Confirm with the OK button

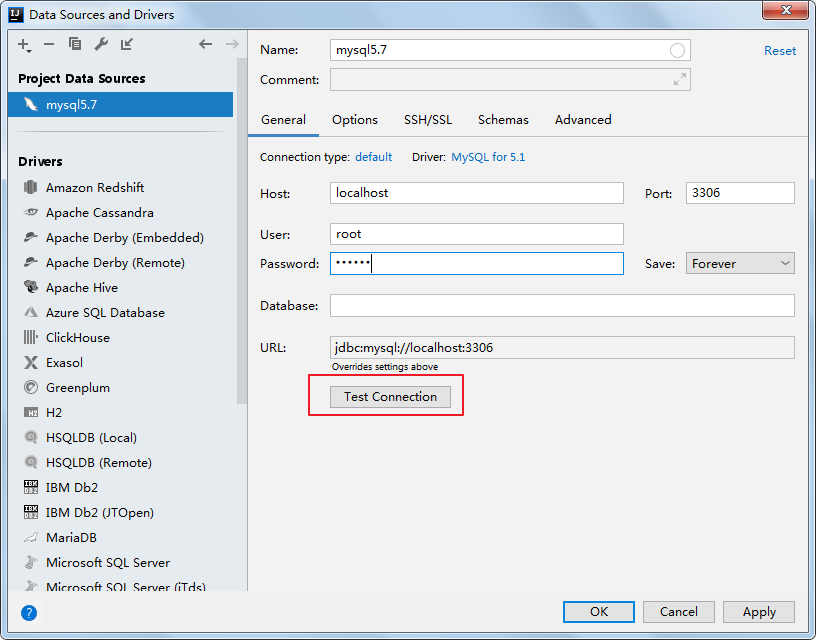pos(598,612)
